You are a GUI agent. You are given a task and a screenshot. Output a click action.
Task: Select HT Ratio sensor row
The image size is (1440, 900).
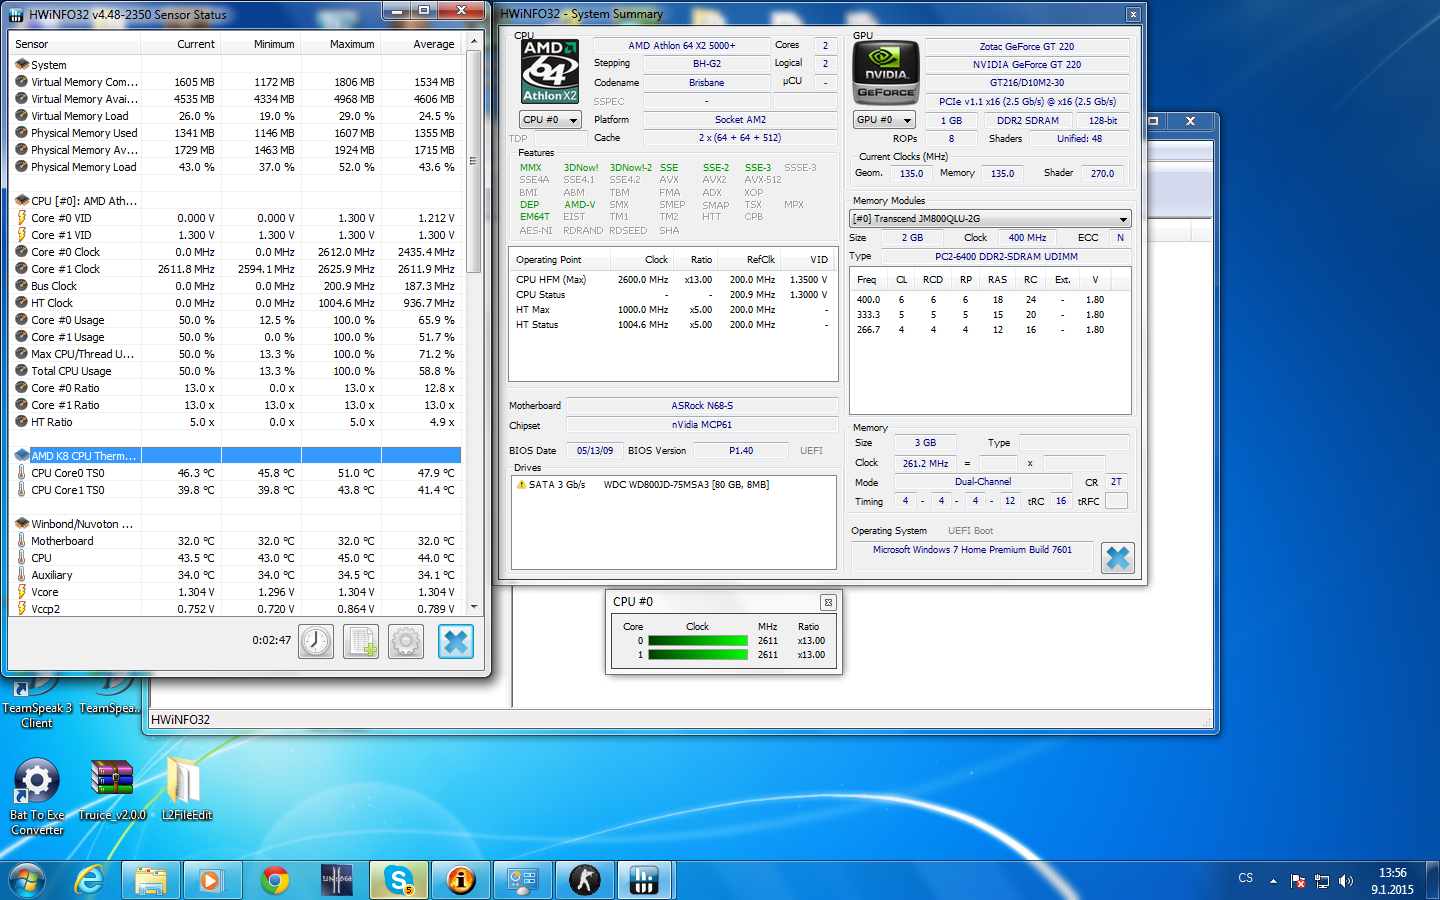[237, 422]
